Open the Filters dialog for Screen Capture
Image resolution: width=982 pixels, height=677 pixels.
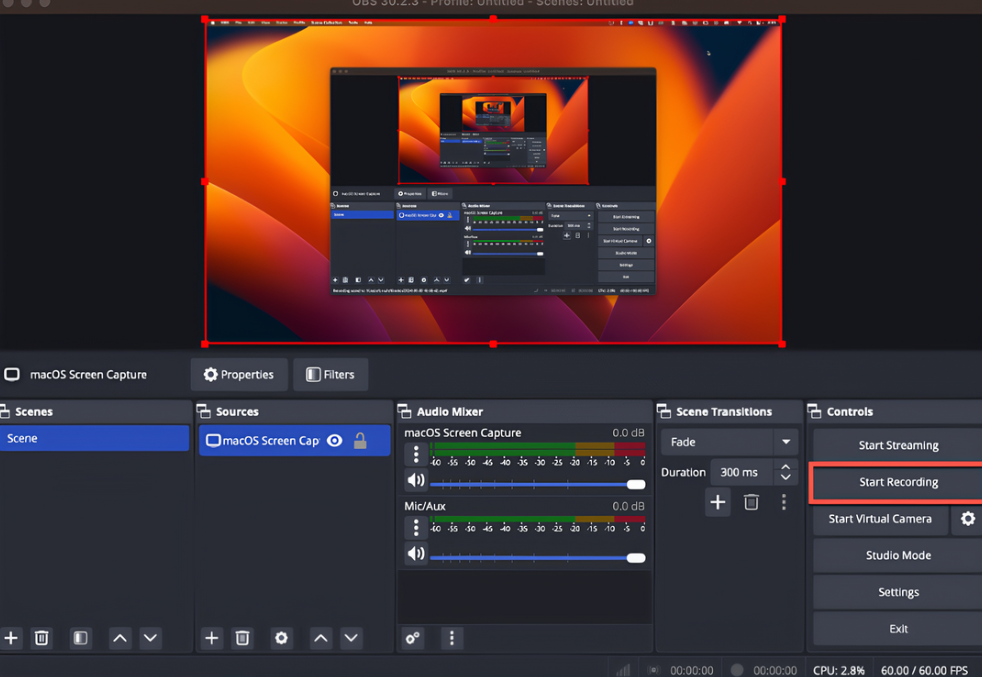coord(330,374)
